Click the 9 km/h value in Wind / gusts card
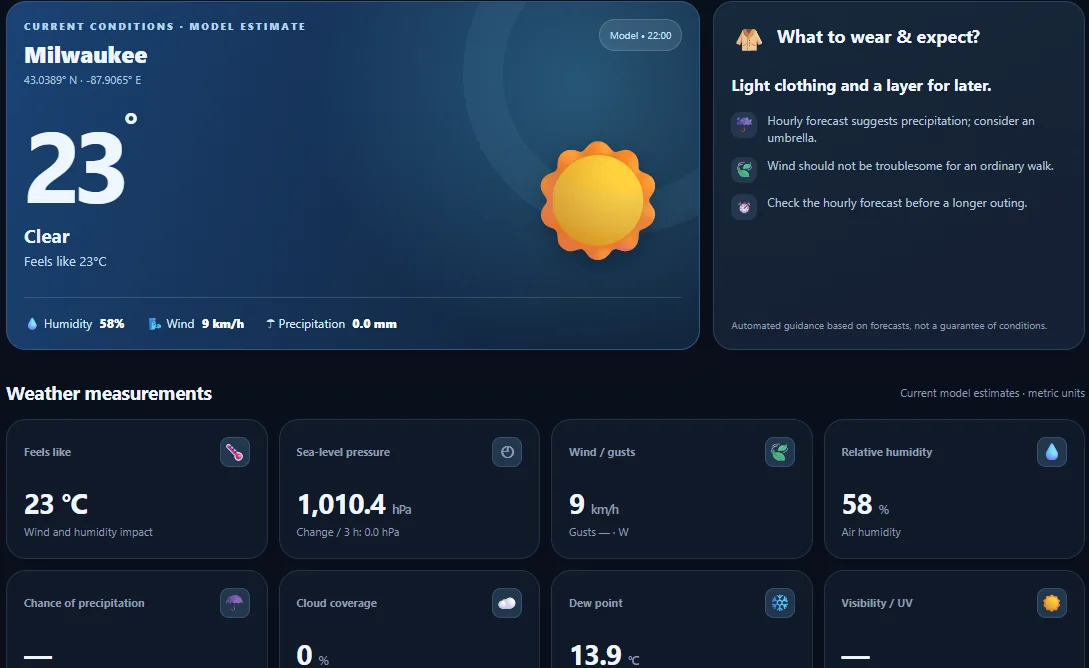Screen dimensions: 1089x668 point(594,505)
